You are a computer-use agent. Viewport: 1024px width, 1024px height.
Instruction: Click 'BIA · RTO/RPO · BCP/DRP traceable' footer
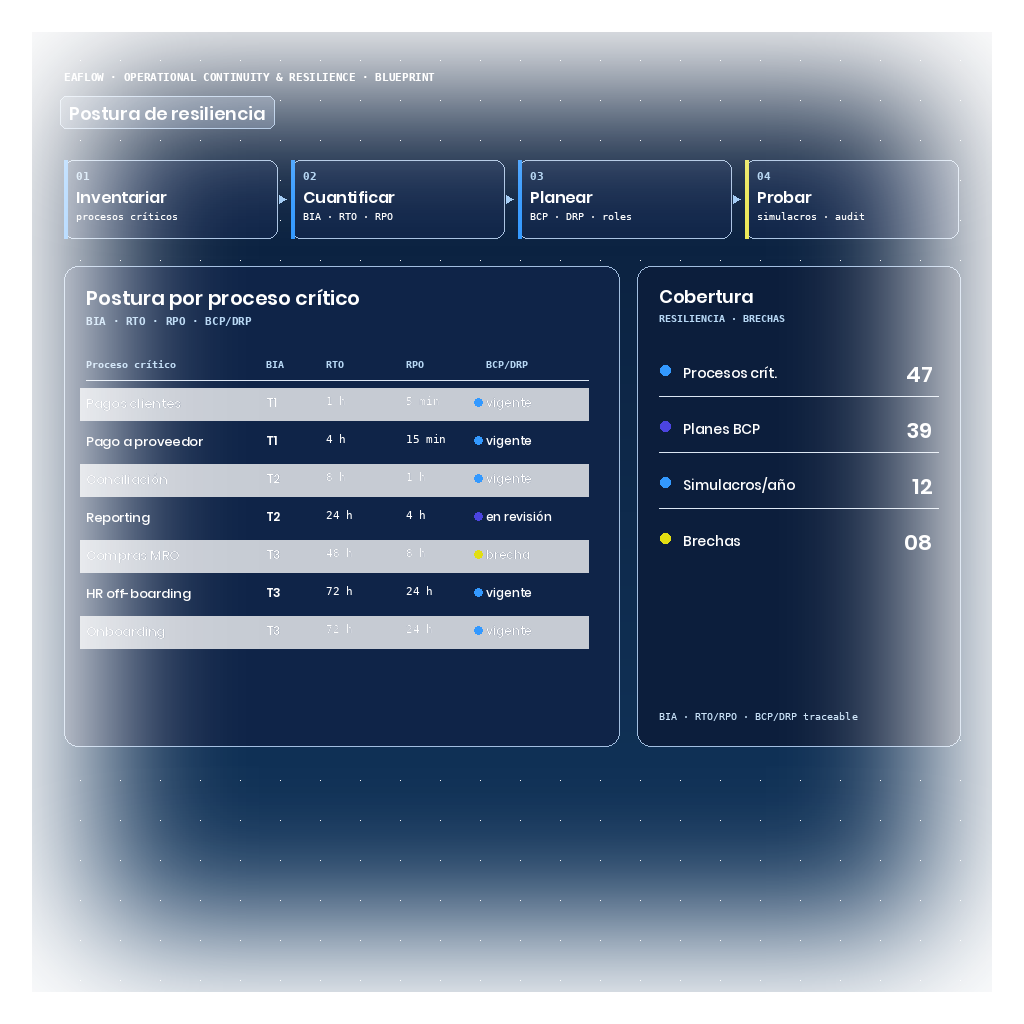[x=758, y=716]
